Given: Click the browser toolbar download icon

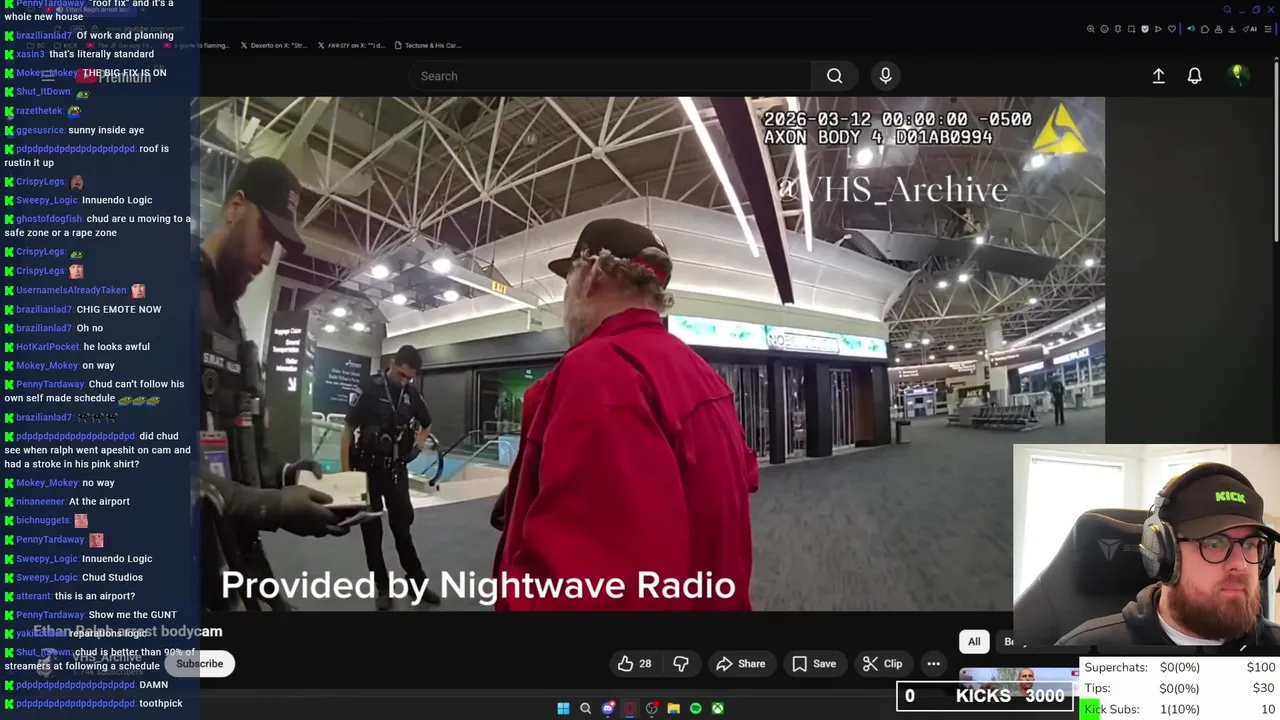Looking at the screenshot, I should [1232, 29].
